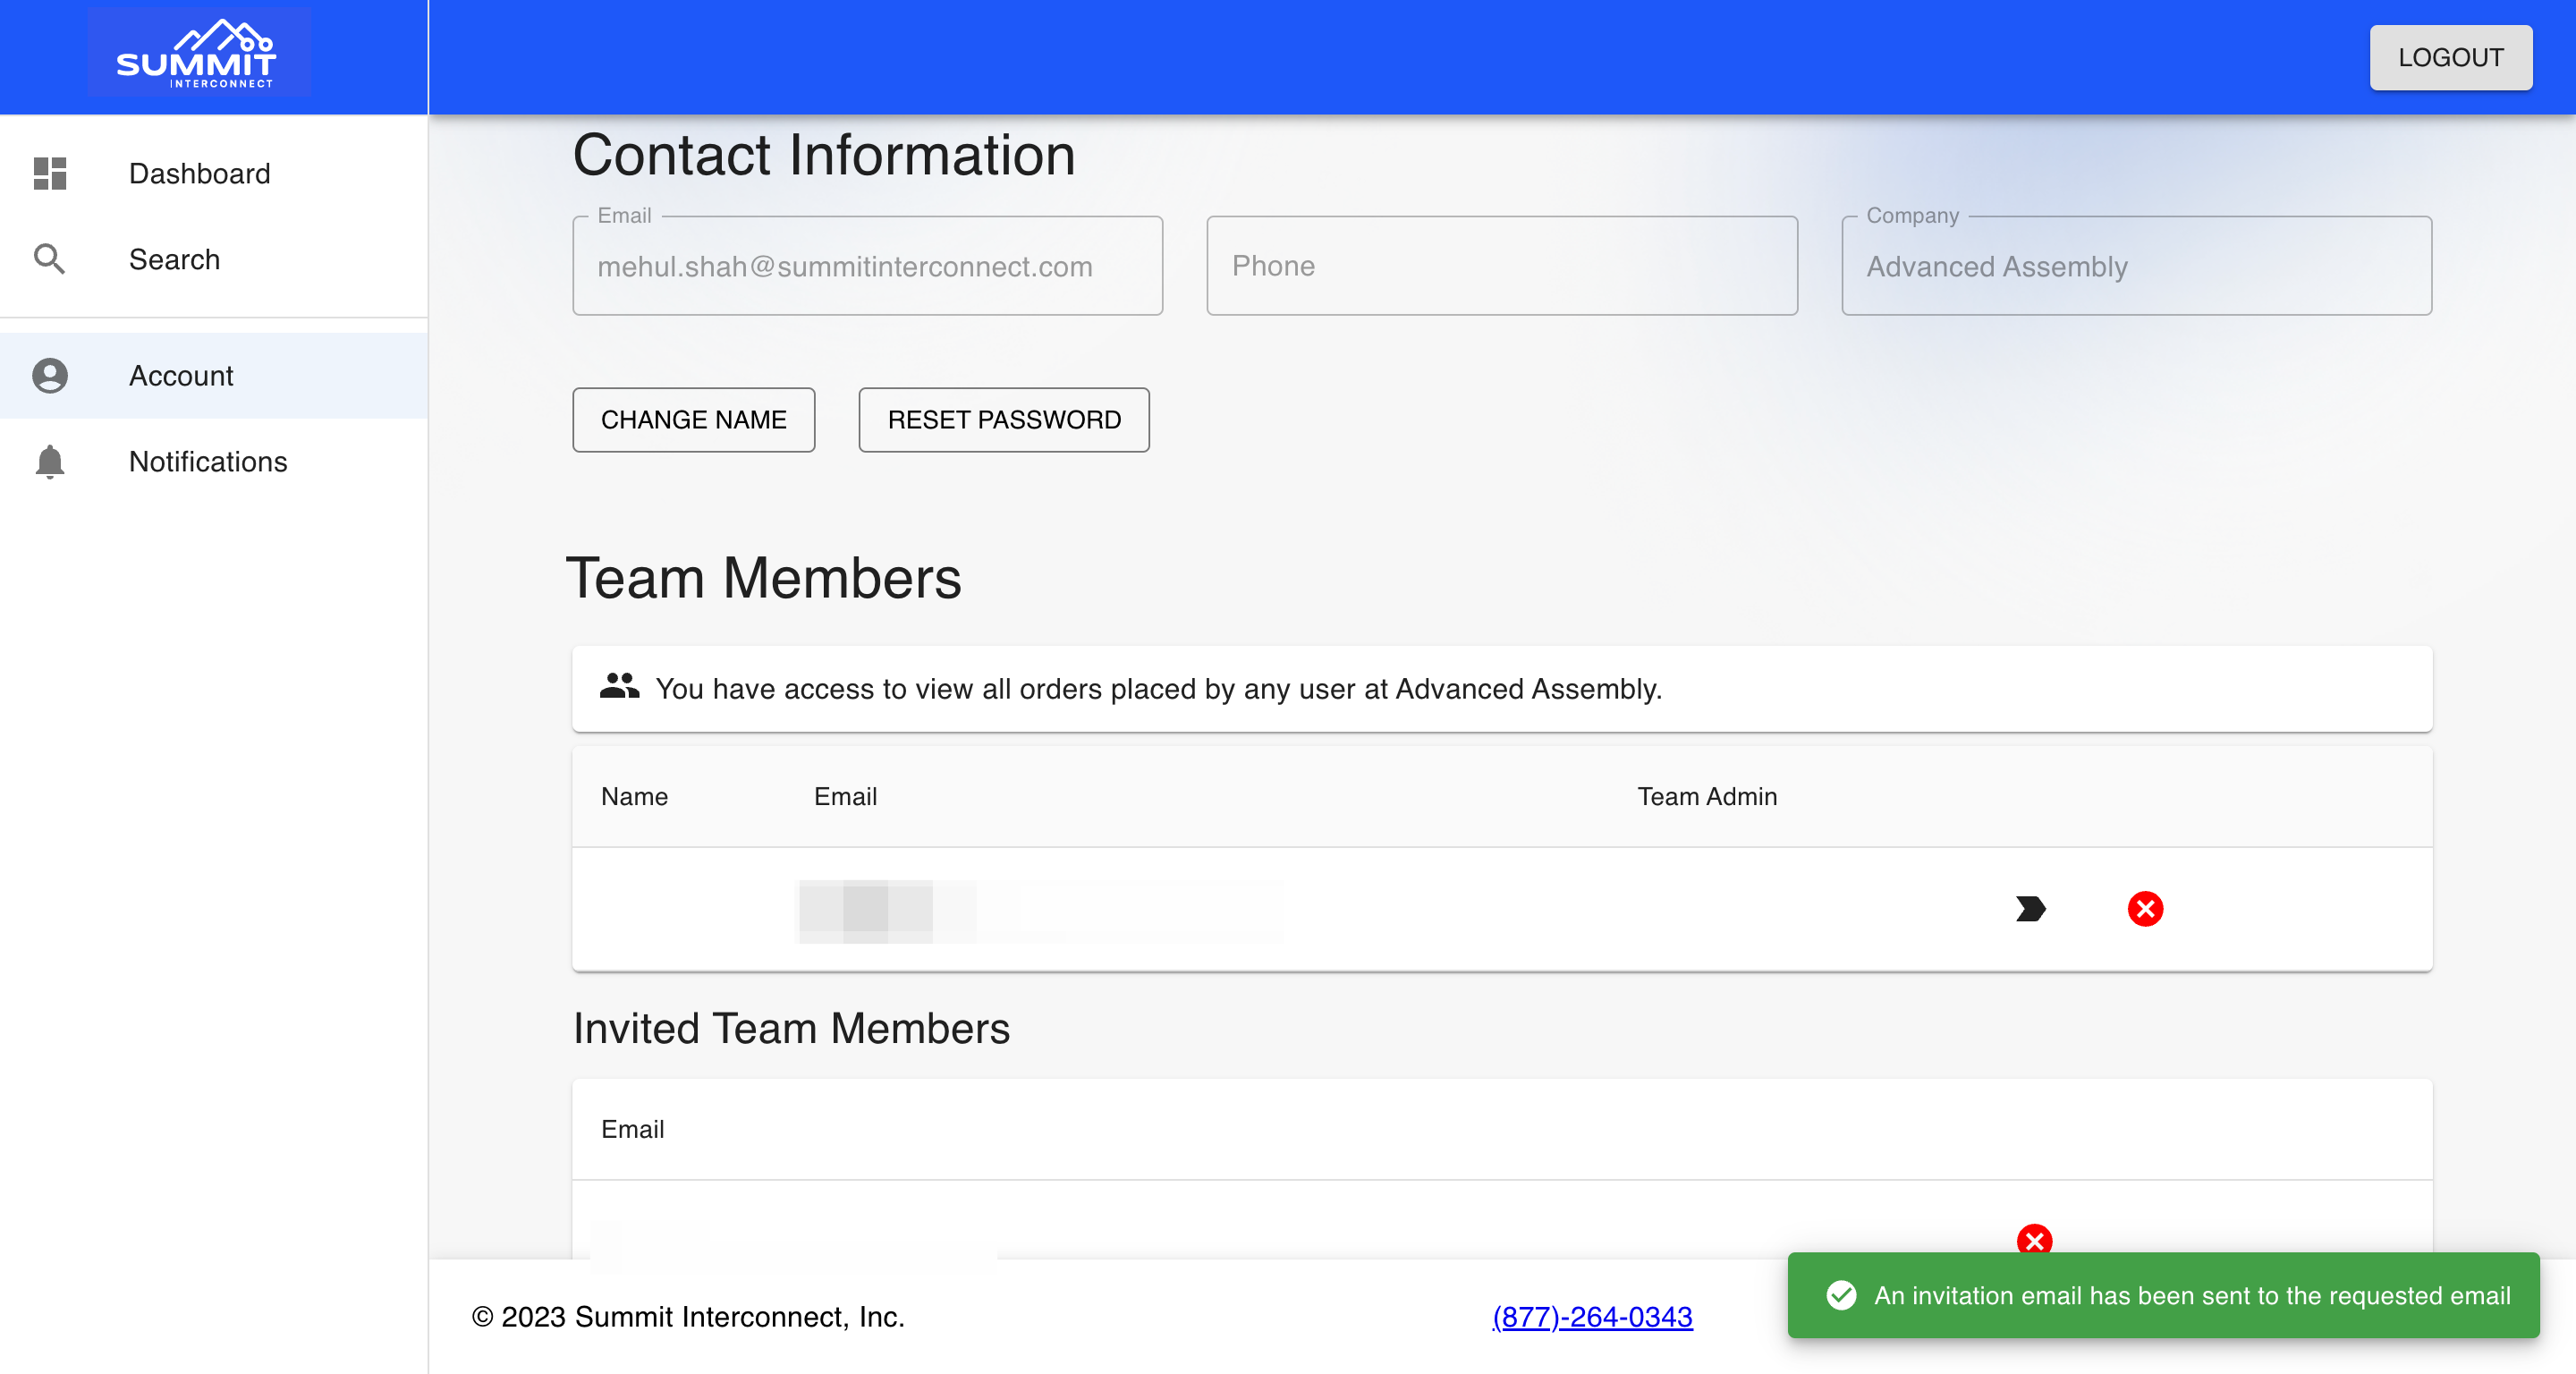Call the (877)-264-0343 phone link
The height and width of the screenshot is (1374, 2576).
[1592, 1316]
